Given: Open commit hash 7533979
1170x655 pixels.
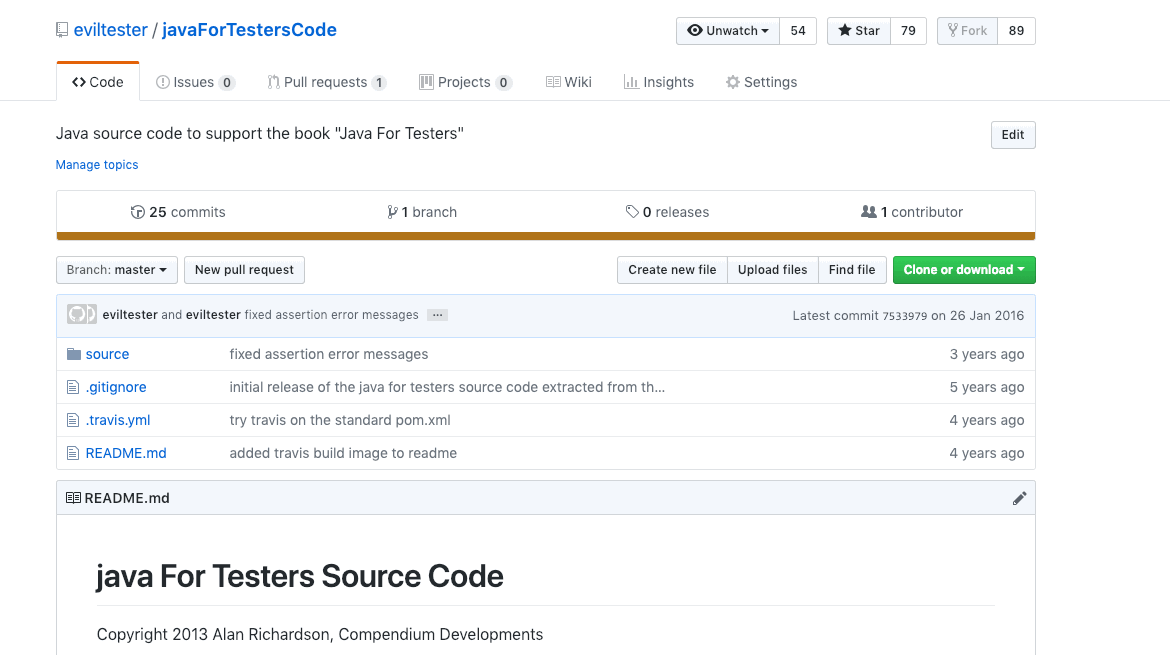Looking at the screenshot, I should (904, 316).
